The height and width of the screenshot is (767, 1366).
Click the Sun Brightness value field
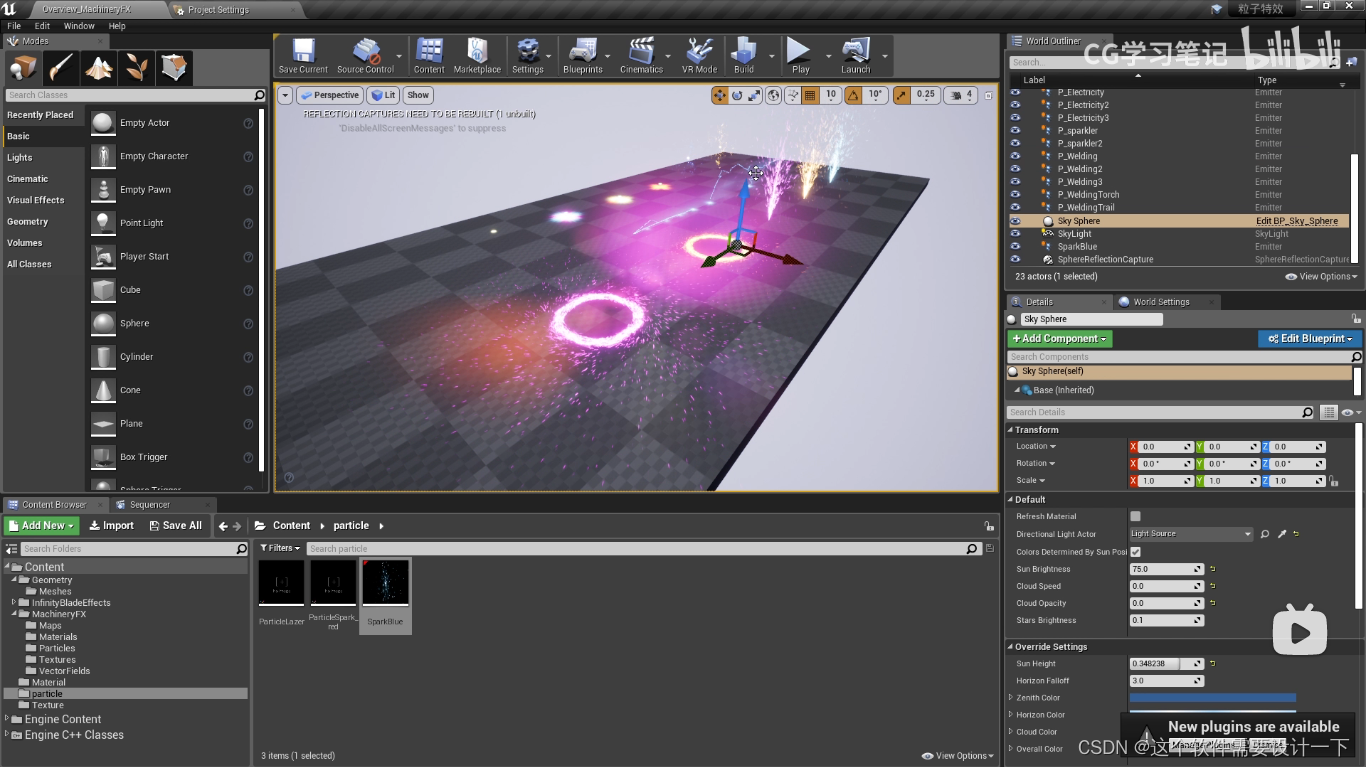coord(1167,569)
